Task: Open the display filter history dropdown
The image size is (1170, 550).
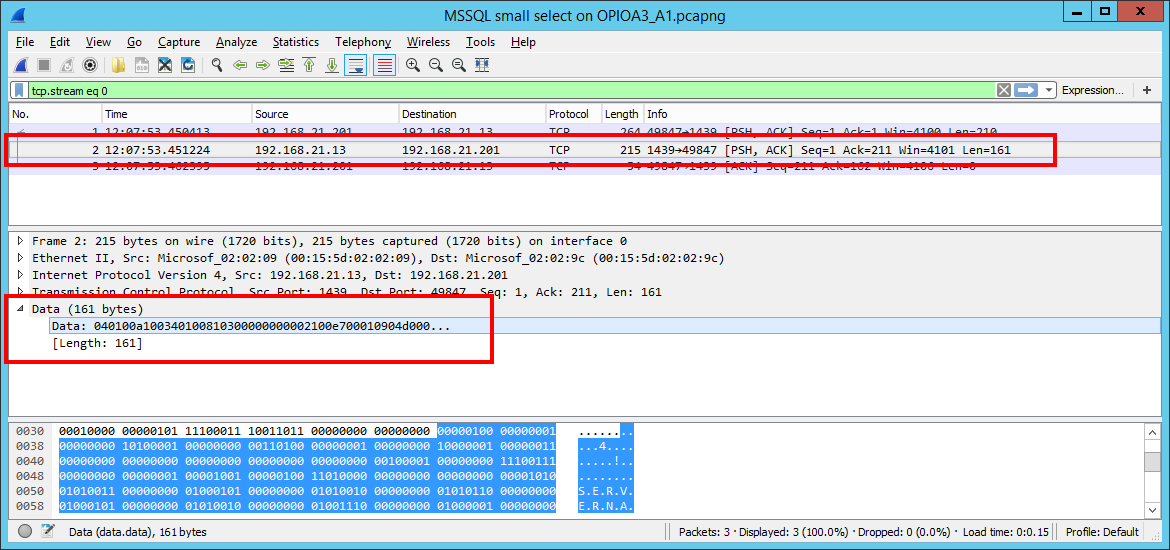Action: (x=1048, y=90)
